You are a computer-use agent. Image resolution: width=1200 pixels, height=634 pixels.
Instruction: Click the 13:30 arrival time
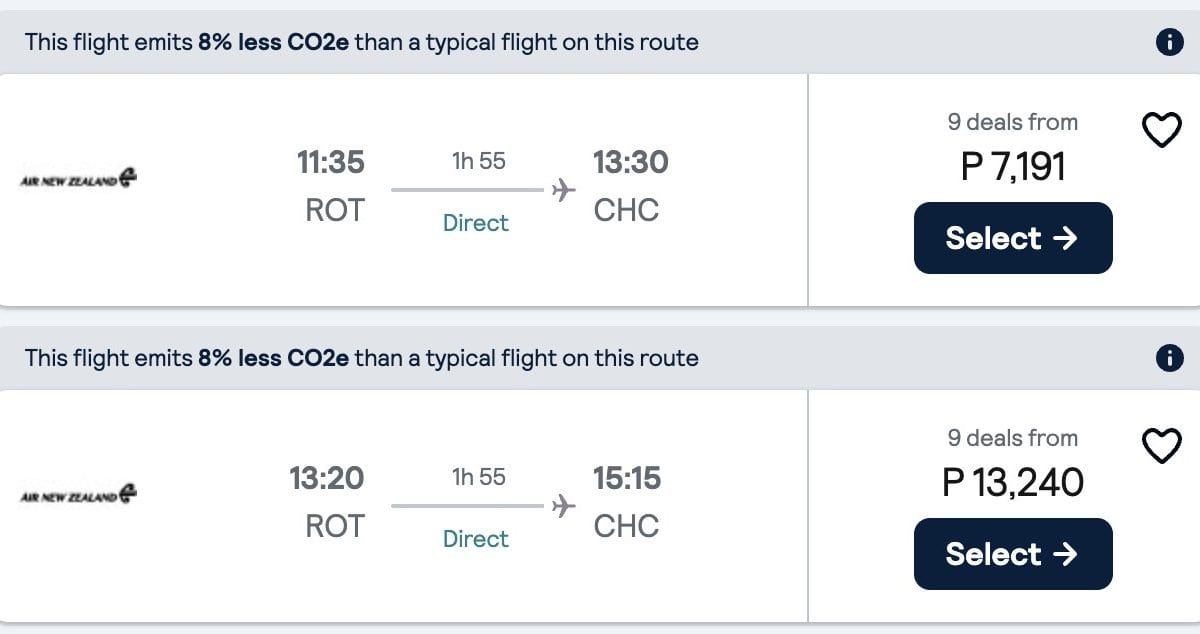point(630,162)
